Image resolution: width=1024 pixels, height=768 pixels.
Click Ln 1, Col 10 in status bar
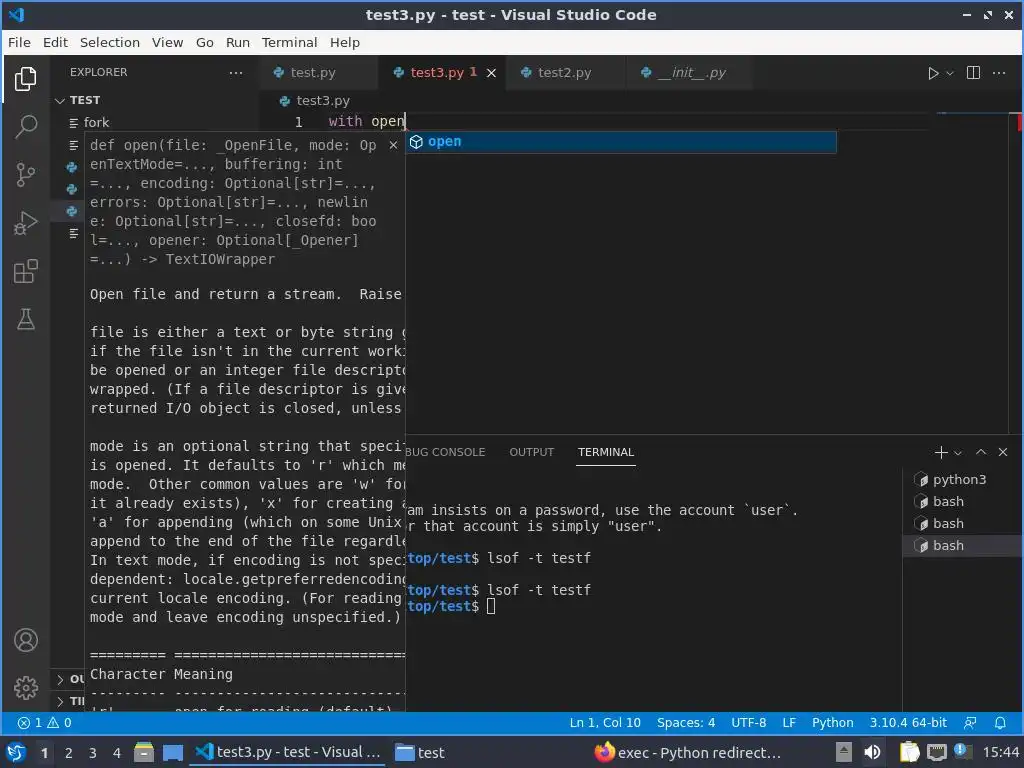605,723
